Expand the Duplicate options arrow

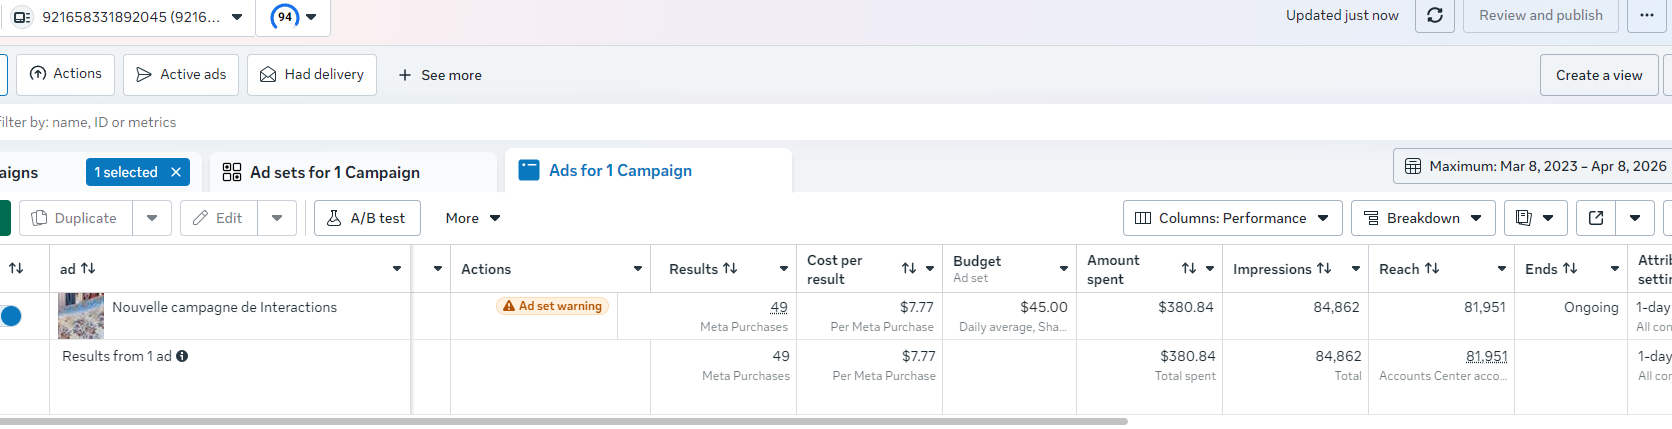tap(152, 218)
